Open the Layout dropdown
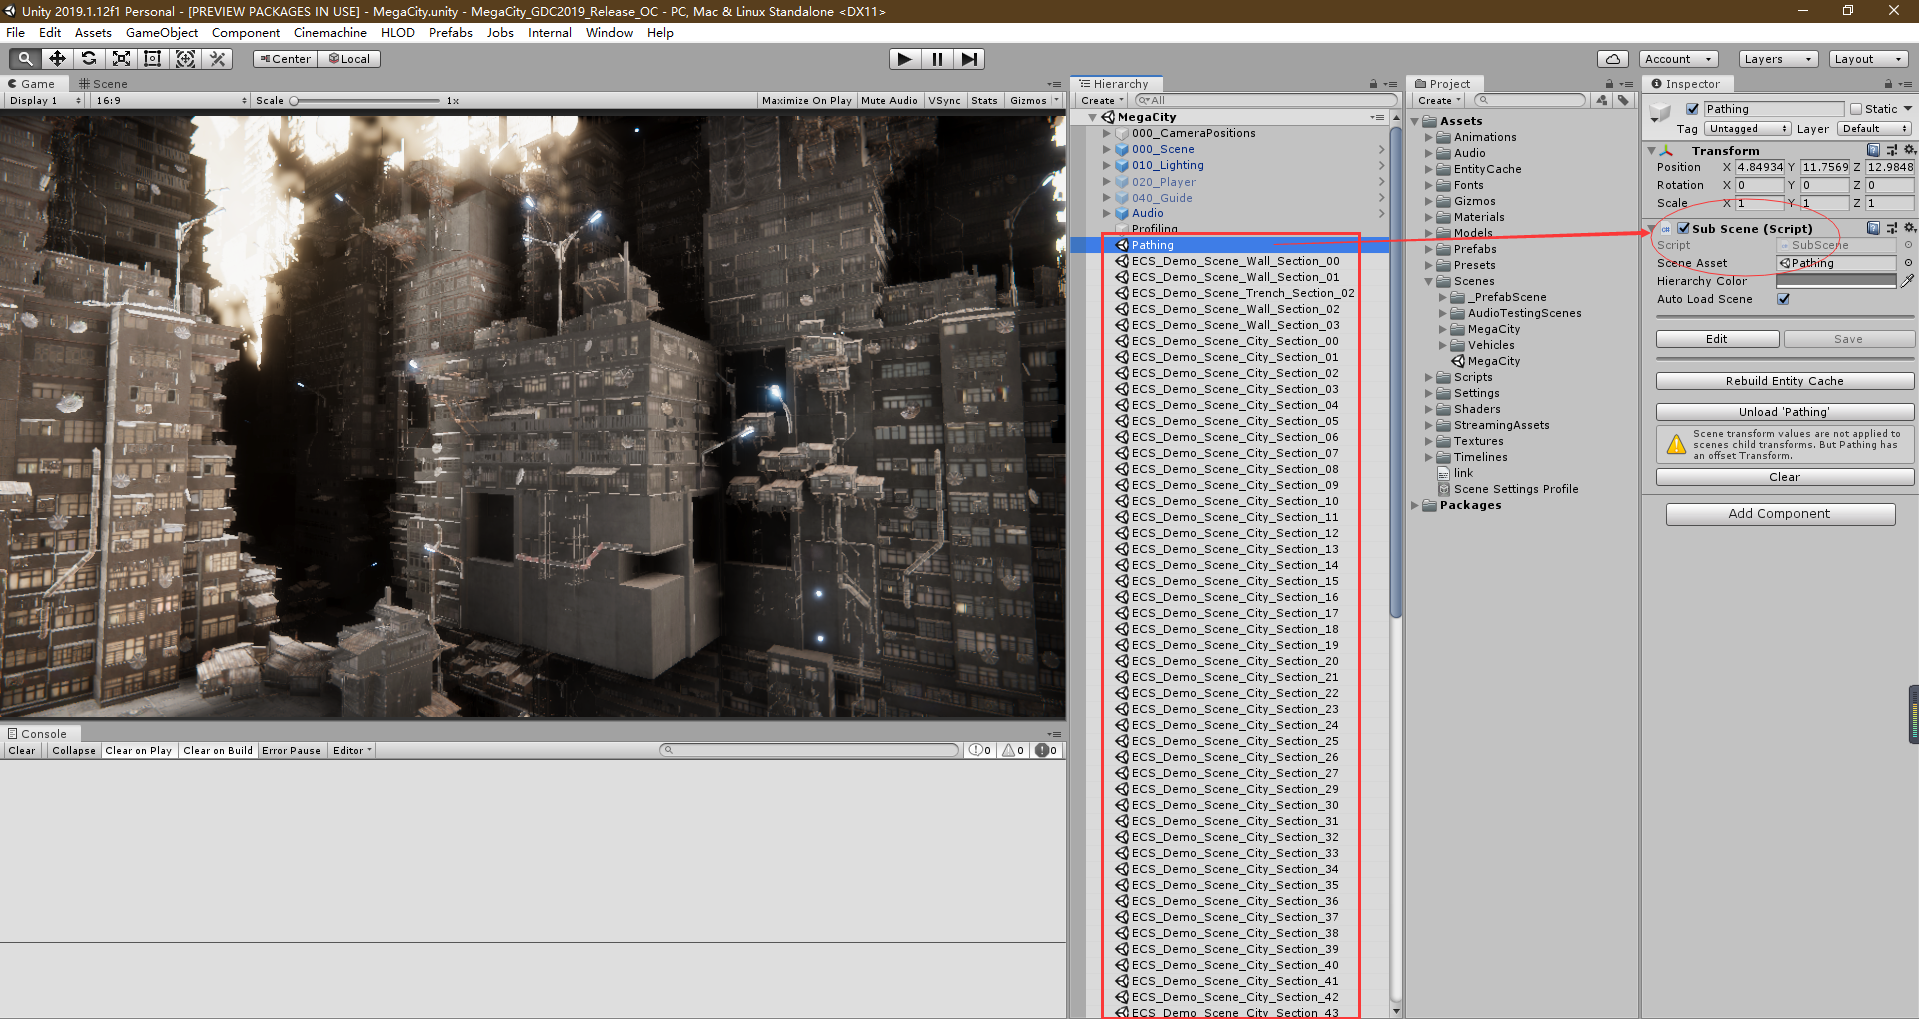Screen dimensions: 1919x1019 tap(1868, 59)
